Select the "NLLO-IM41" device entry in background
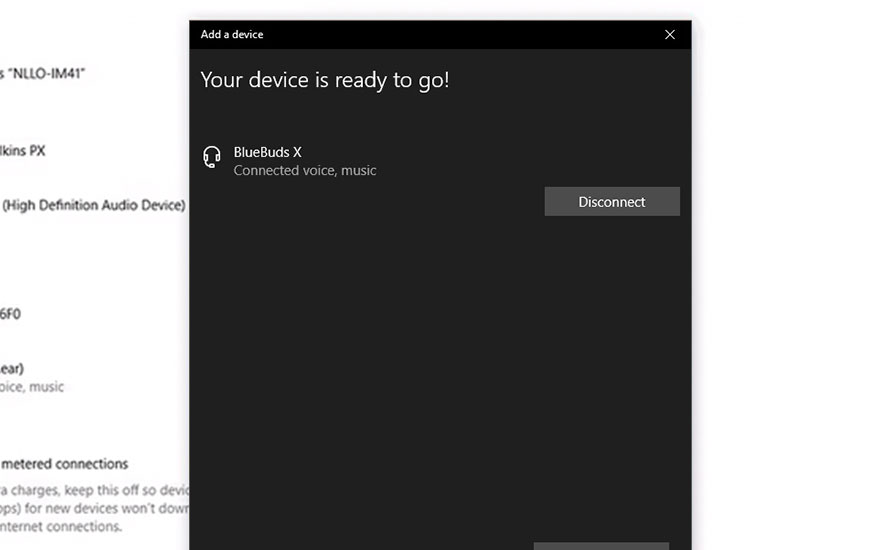 click(43, 73)
